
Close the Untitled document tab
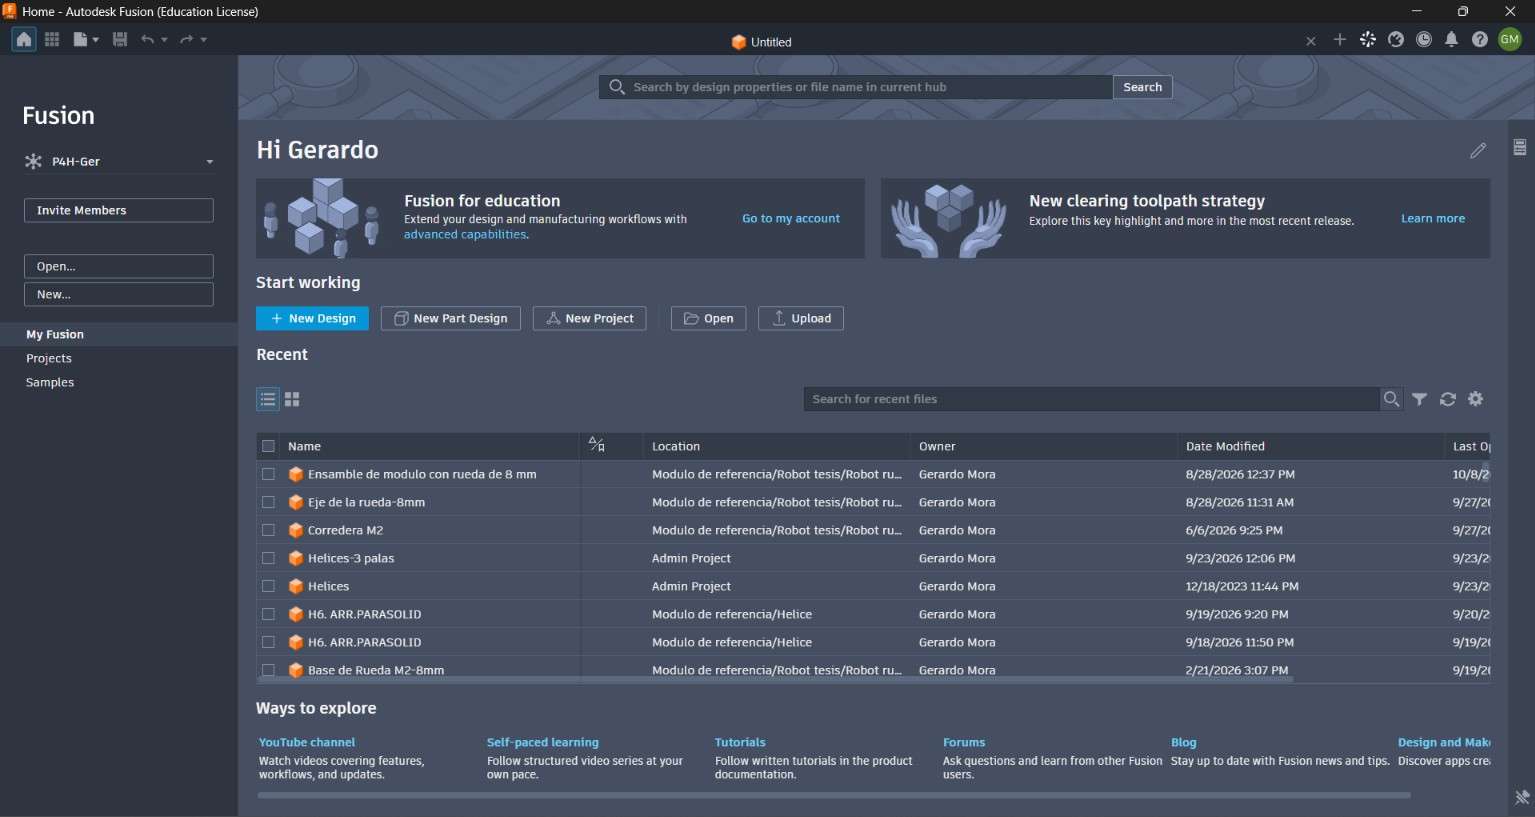(1311, 41)
